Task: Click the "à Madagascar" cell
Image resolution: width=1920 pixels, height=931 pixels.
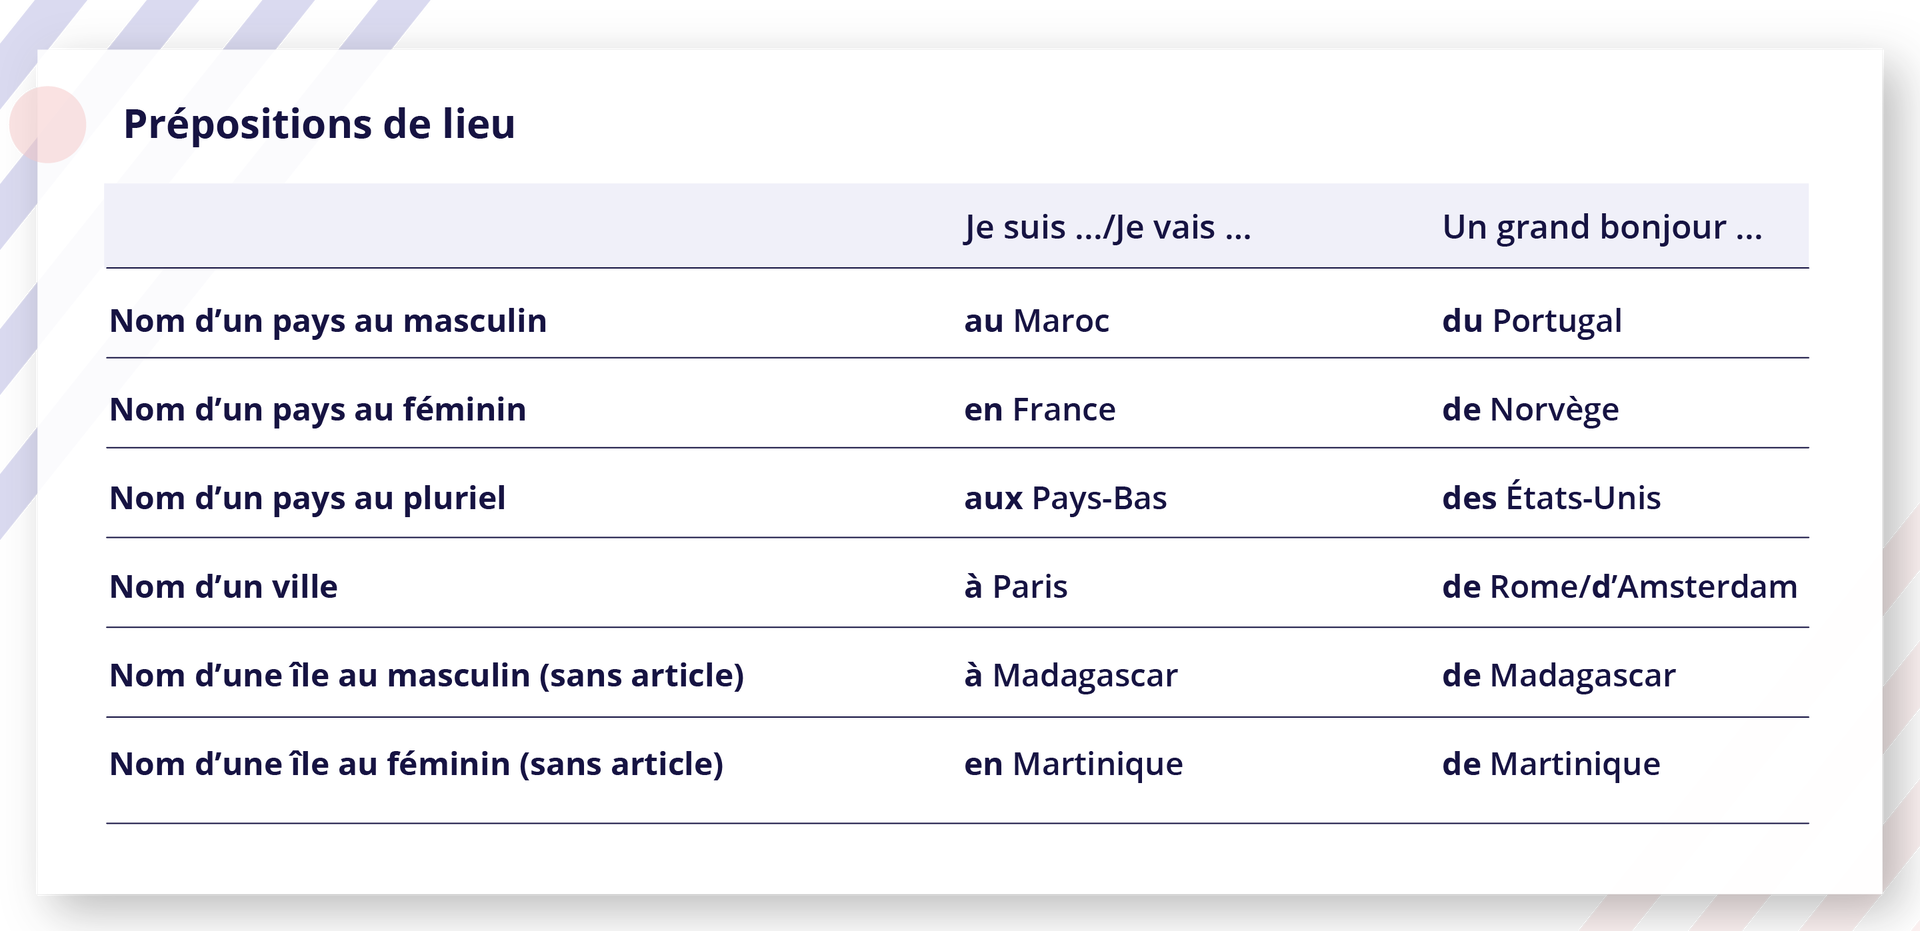Action: (1070, 676)
